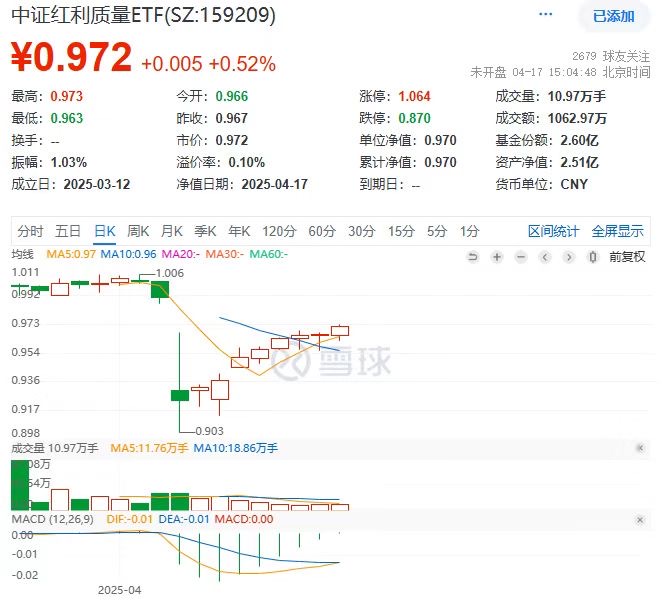Close the 成交量 volume indicator panel
The image size is (664, 603).
[640, 448]
